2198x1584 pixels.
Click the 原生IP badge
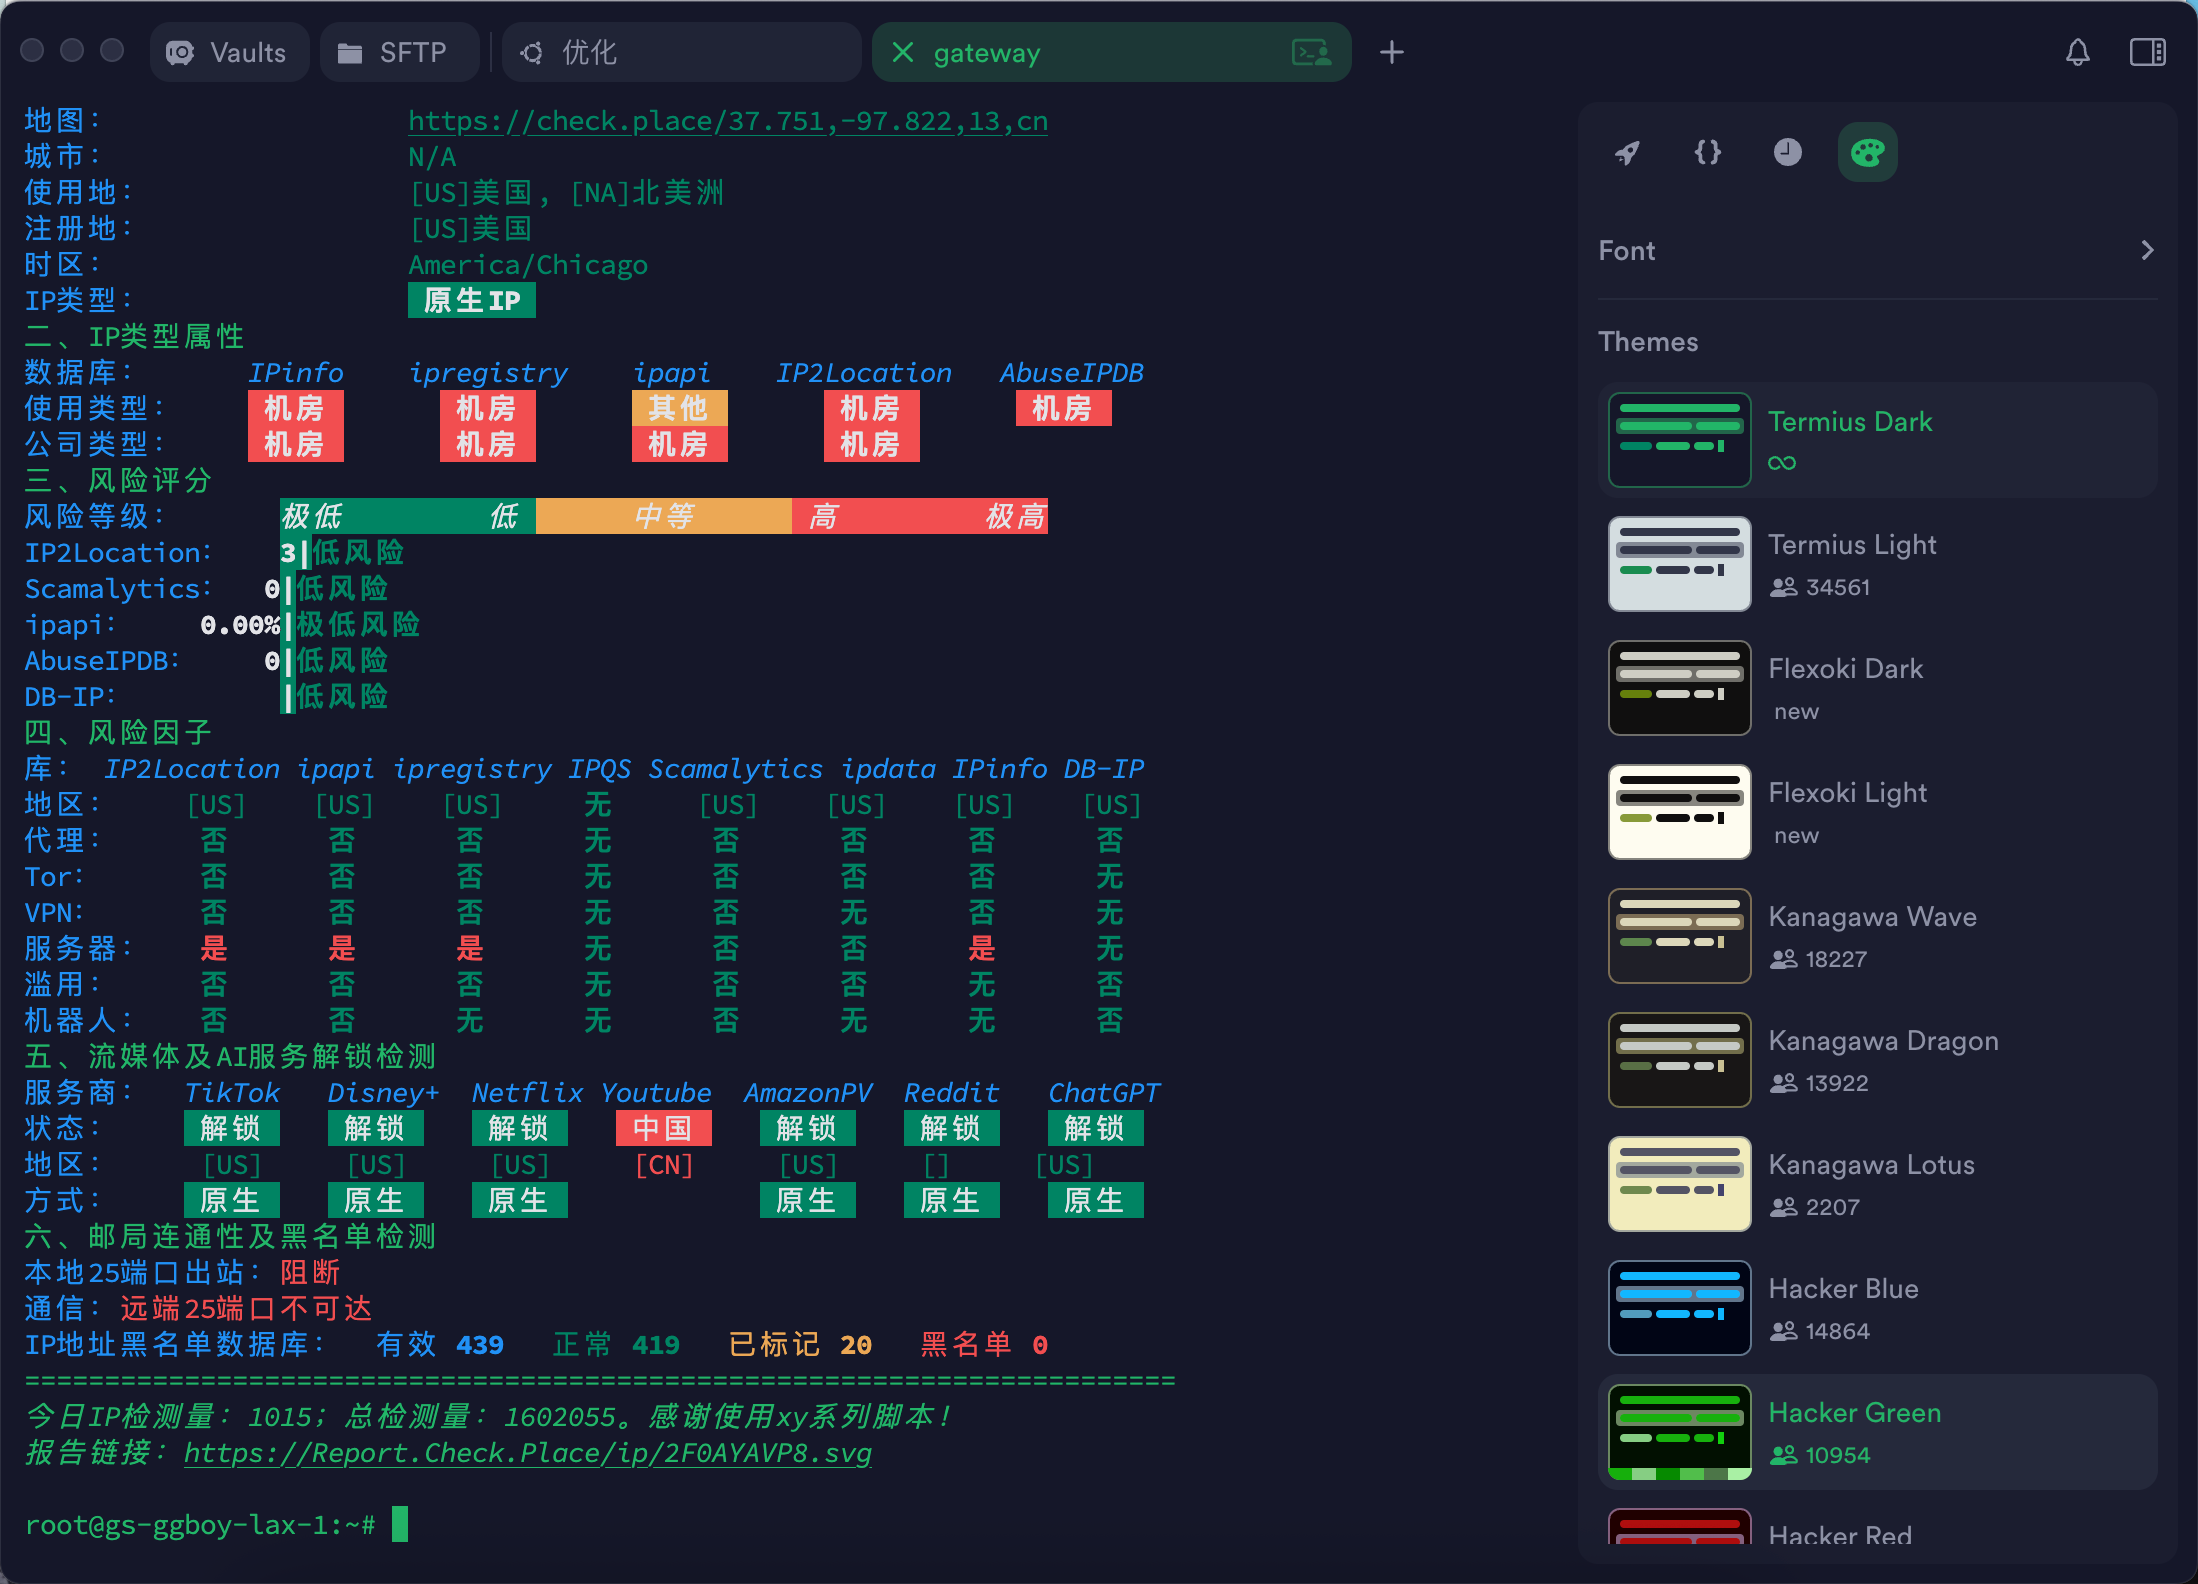(472, 300)
